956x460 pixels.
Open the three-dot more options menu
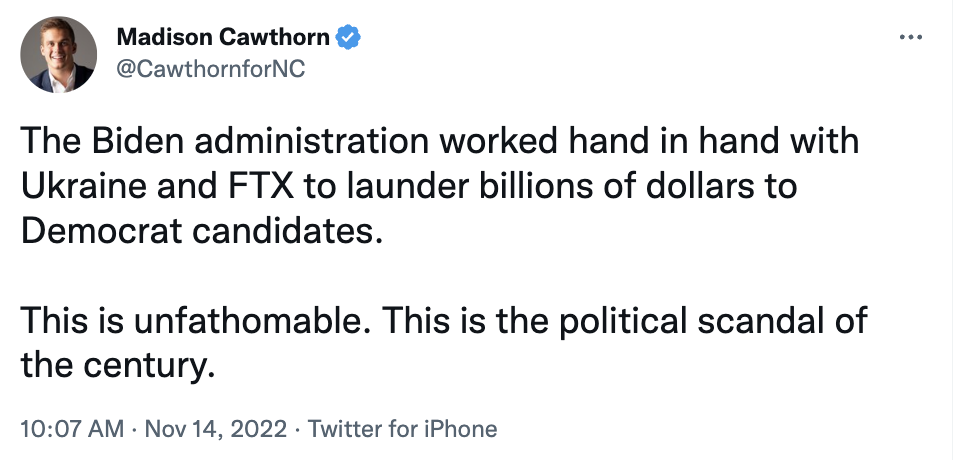911,38
